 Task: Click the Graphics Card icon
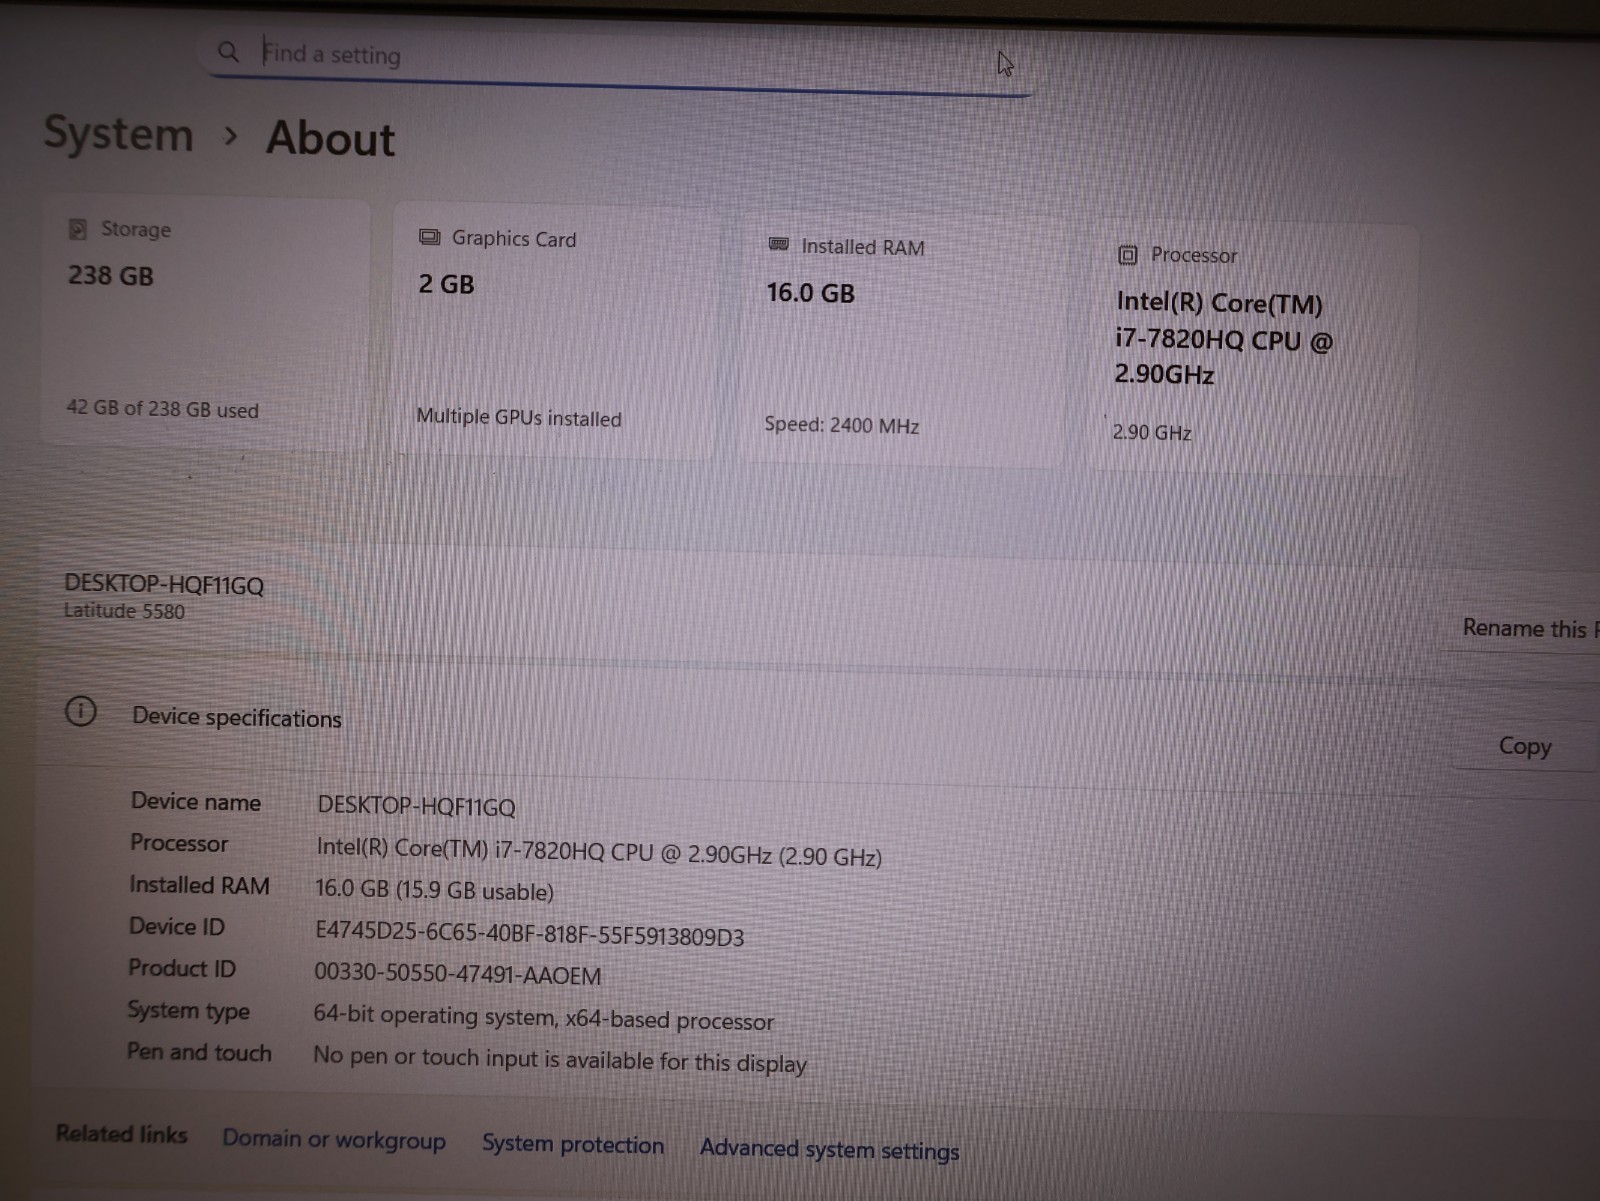[x=429, y=237]
